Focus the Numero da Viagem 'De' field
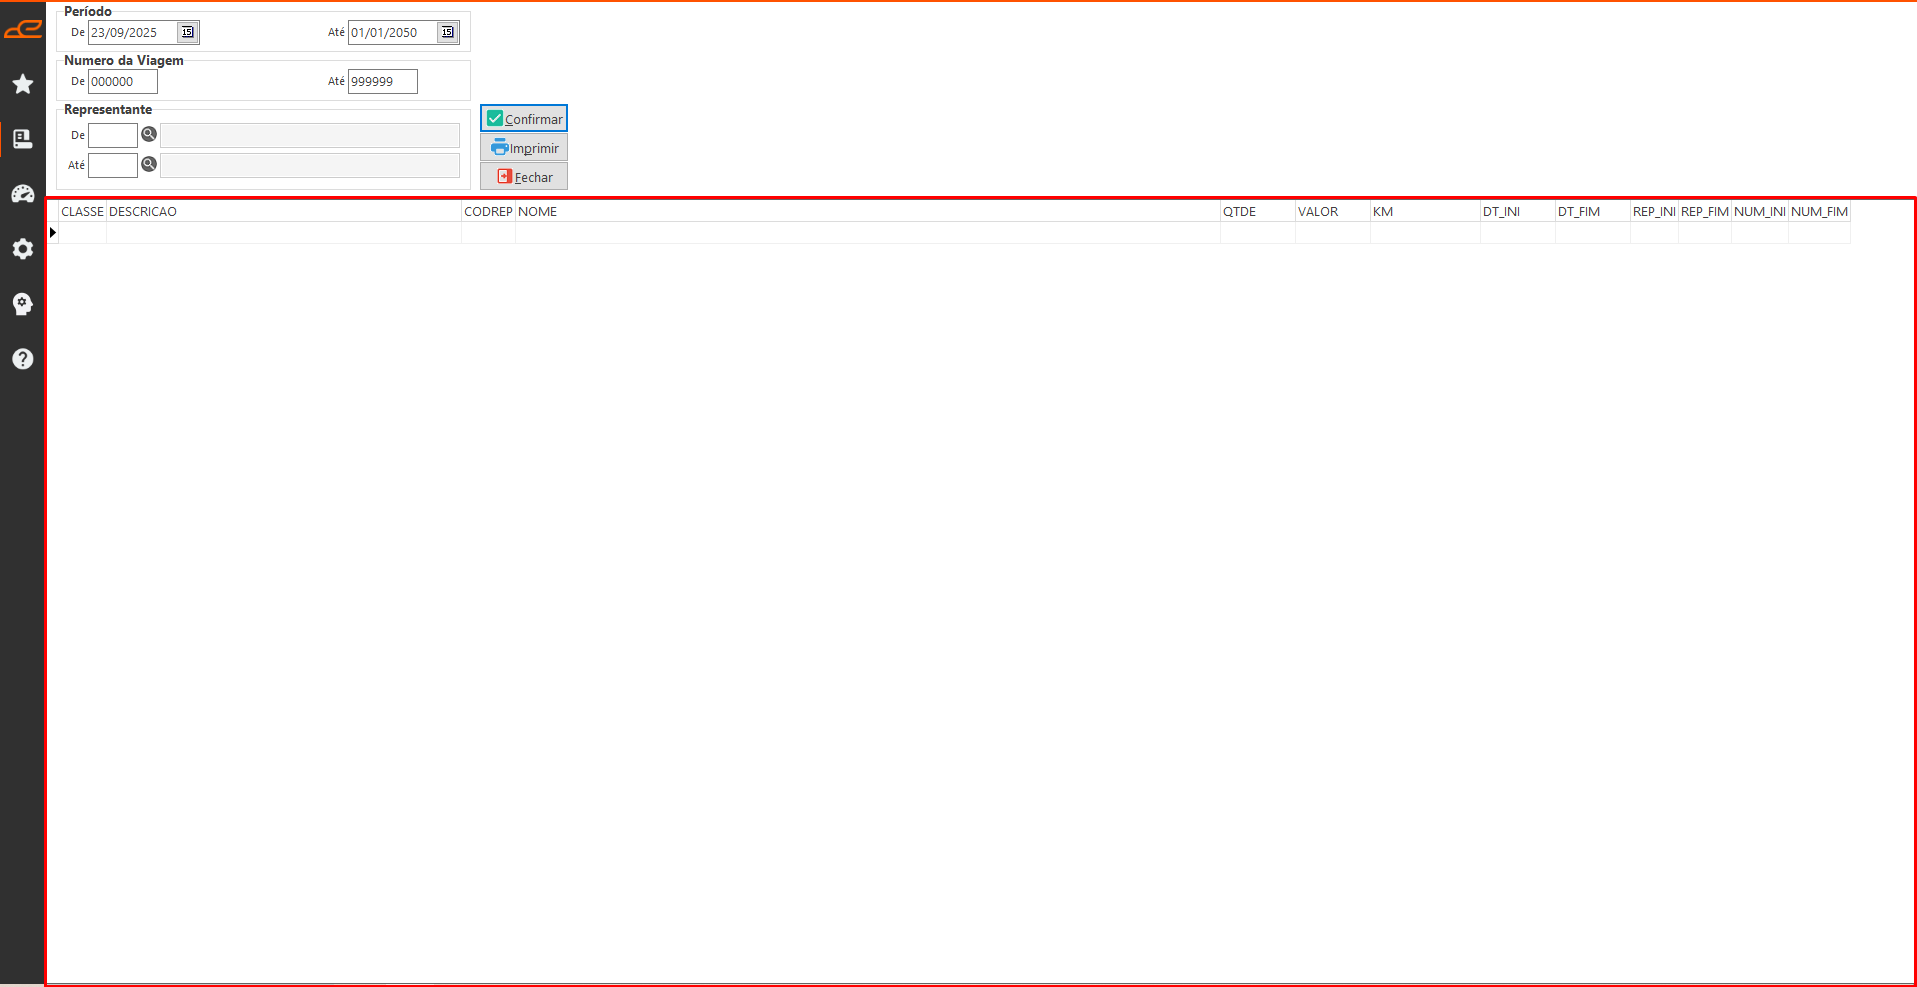Image resolution: width=1917 pixels, height=987 pixels. pos(122,82)
